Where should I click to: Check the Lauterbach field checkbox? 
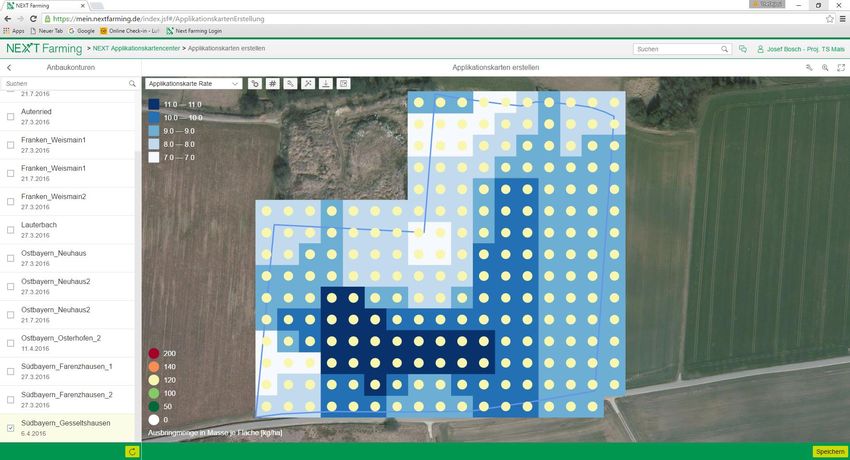click(x=11, y=231)
